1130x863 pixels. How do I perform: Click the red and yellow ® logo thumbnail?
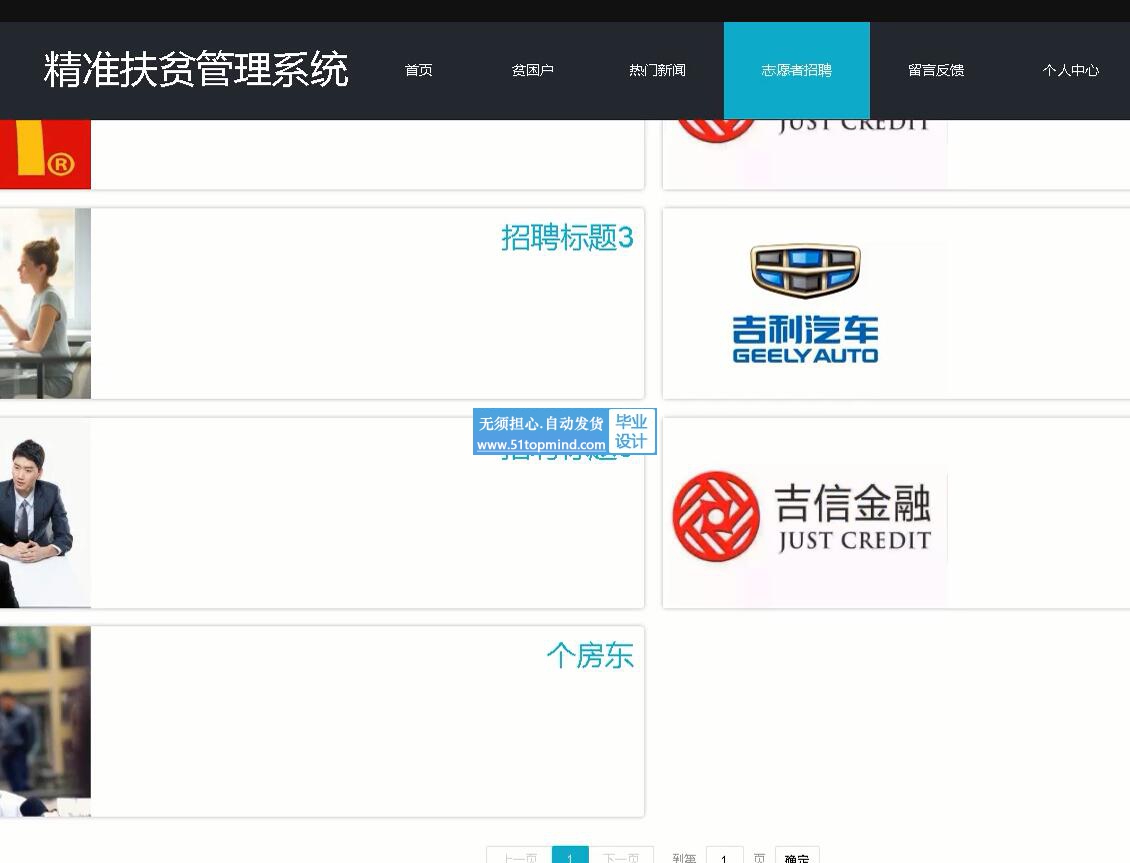(x=45, y=154)
